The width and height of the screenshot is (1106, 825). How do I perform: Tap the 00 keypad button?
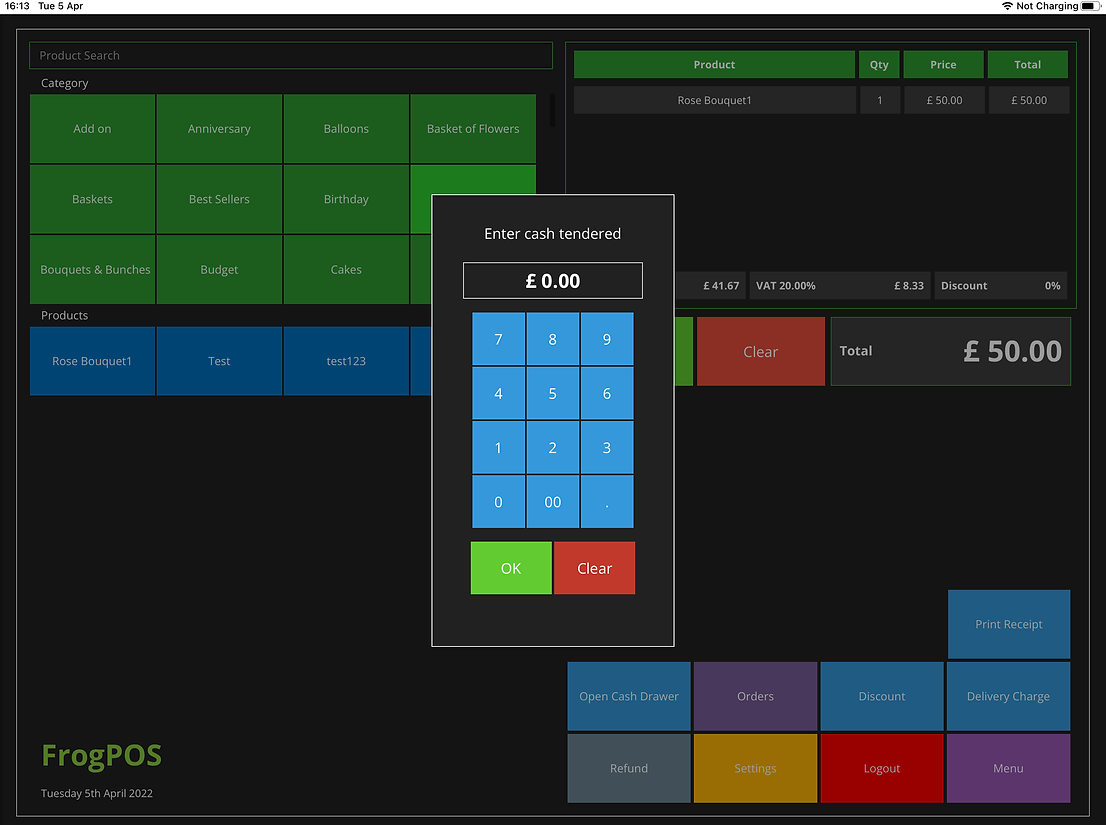pyautogui.click(x=552, y=502)
